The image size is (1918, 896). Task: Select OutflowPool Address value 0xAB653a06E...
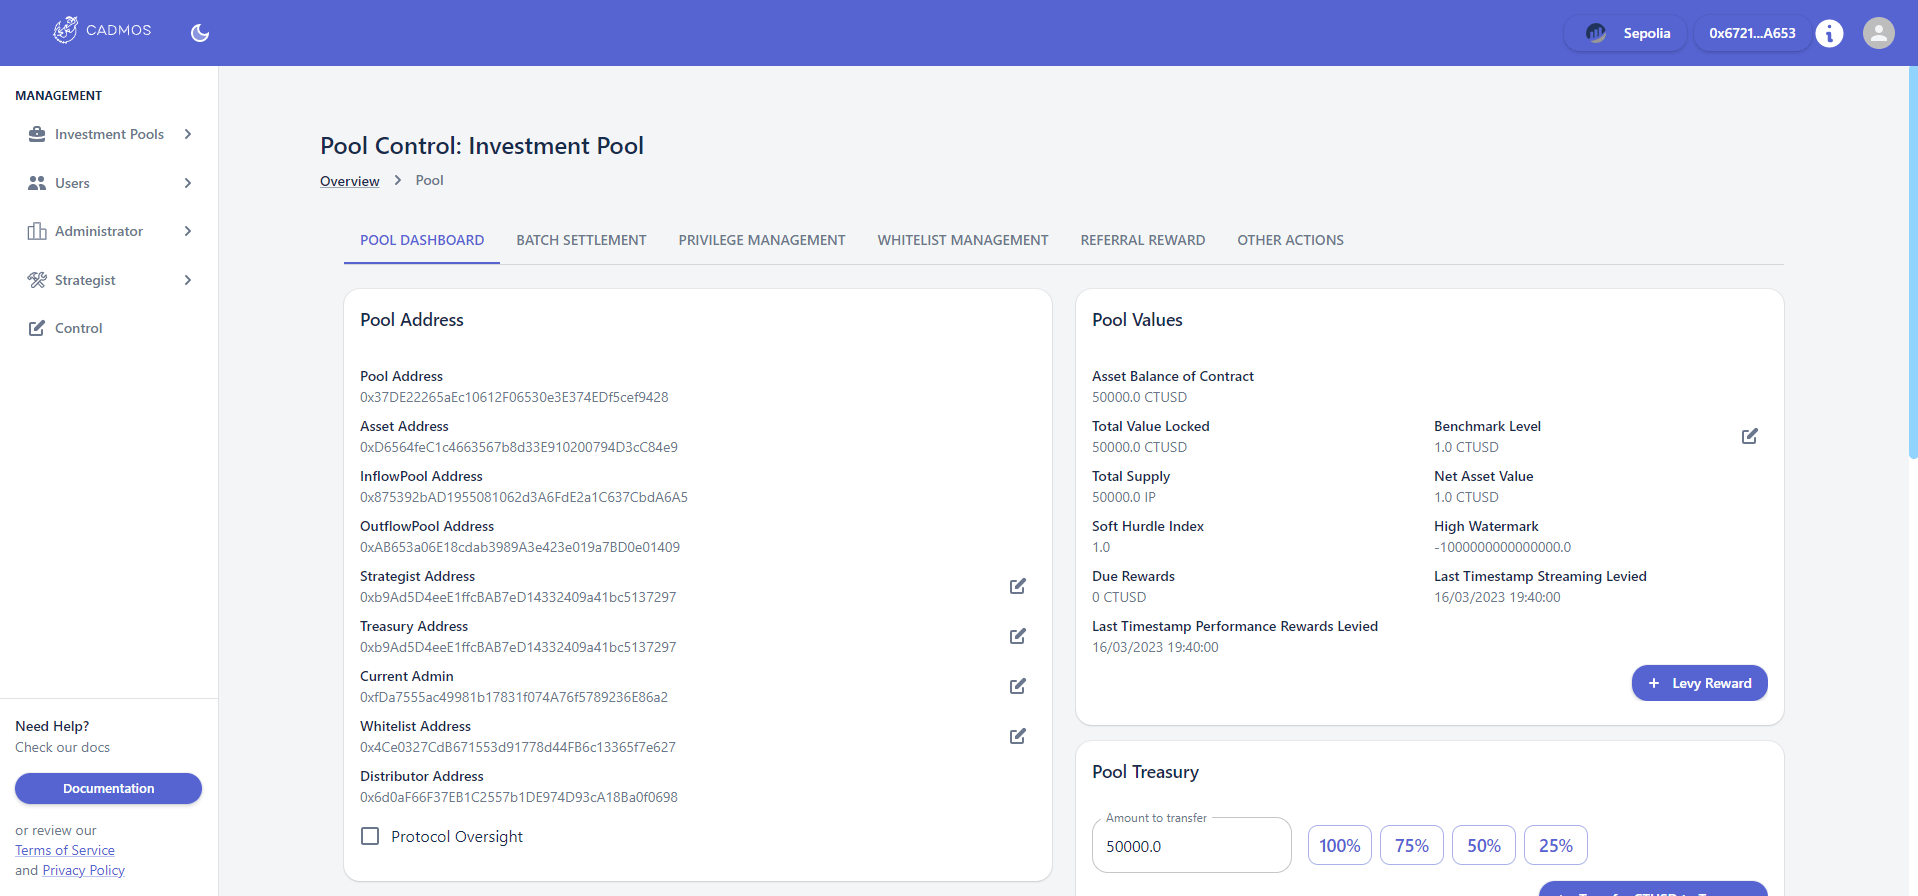tap(520, 547)
